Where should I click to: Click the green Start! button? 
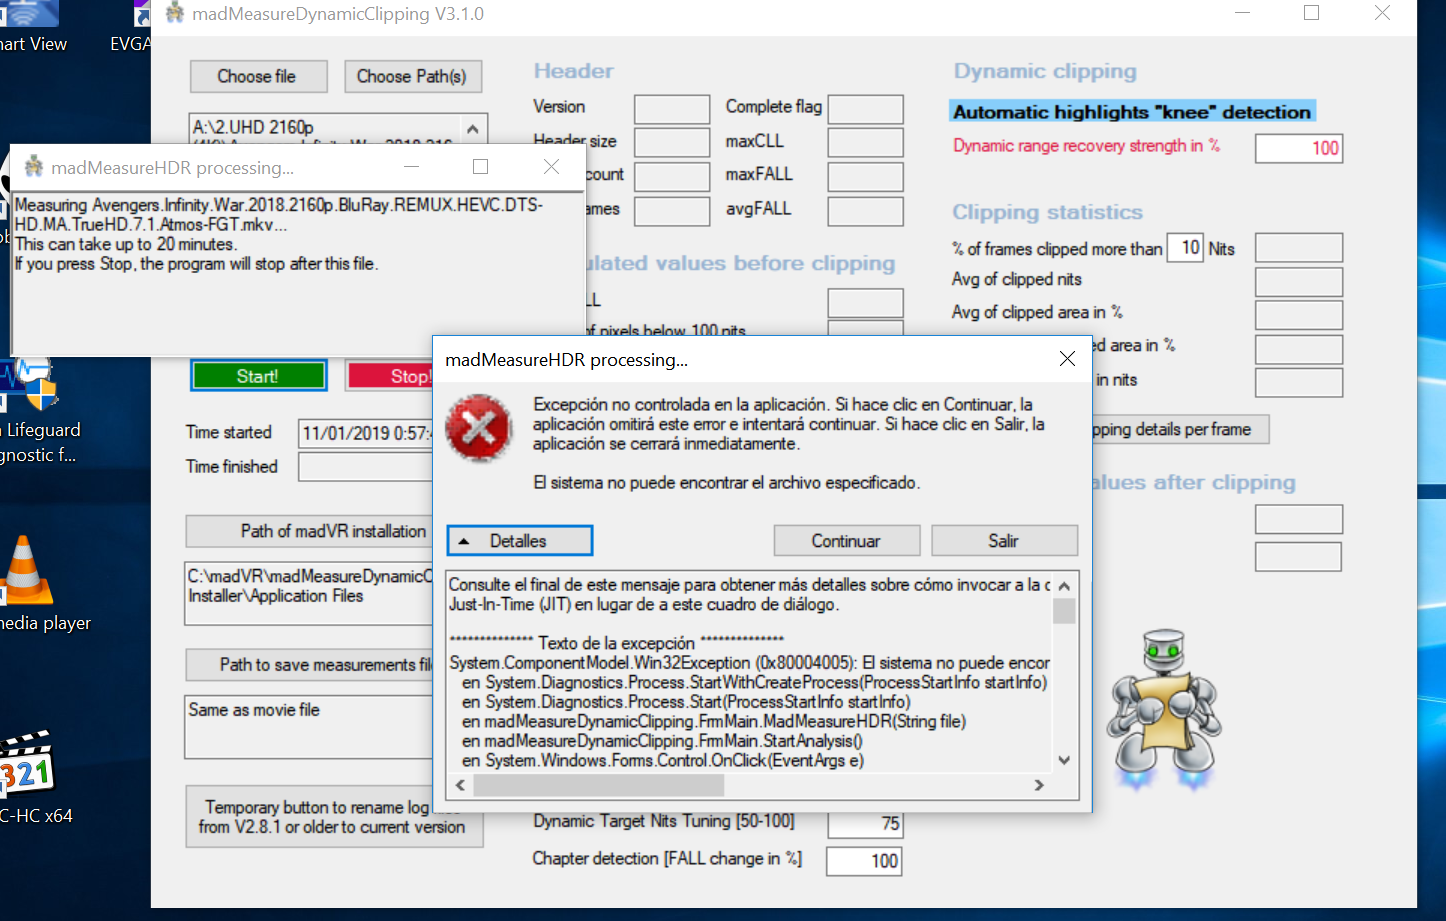(258, 376)
